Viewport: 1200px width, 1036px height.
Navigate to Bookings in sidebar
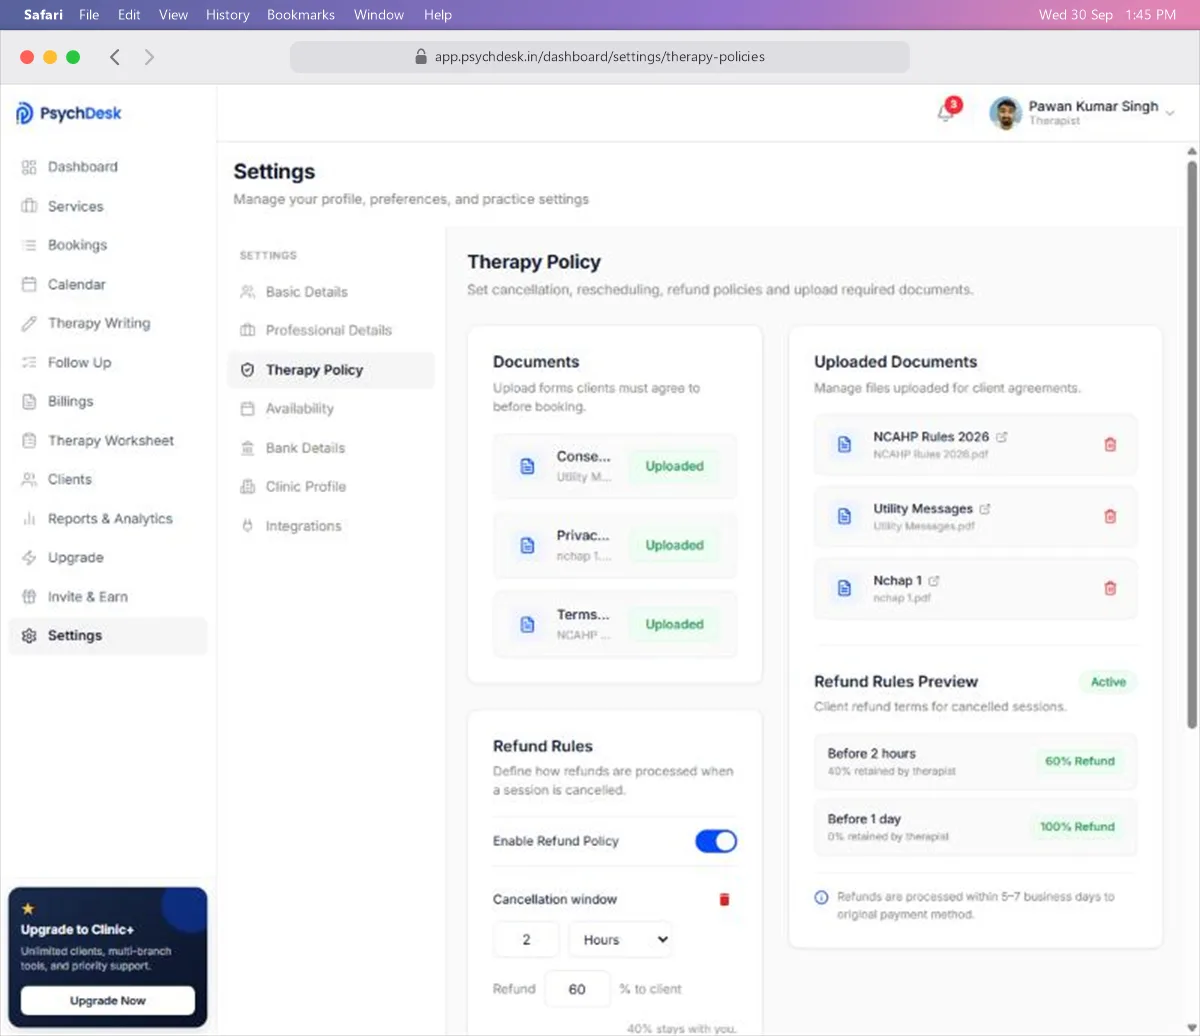pyautogui.click(x=108, y=245)
